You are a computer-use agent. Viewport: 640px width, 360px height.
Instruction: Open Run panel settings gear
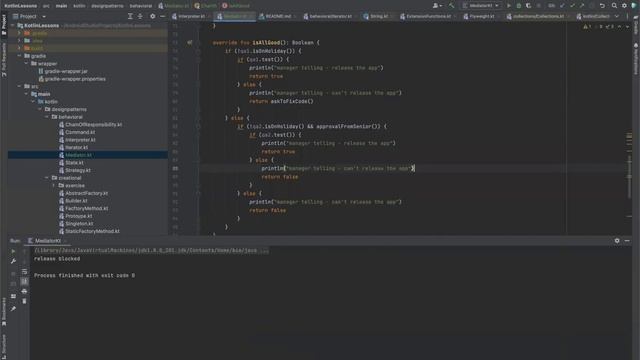pyautogui.click(x=617, y=241)
